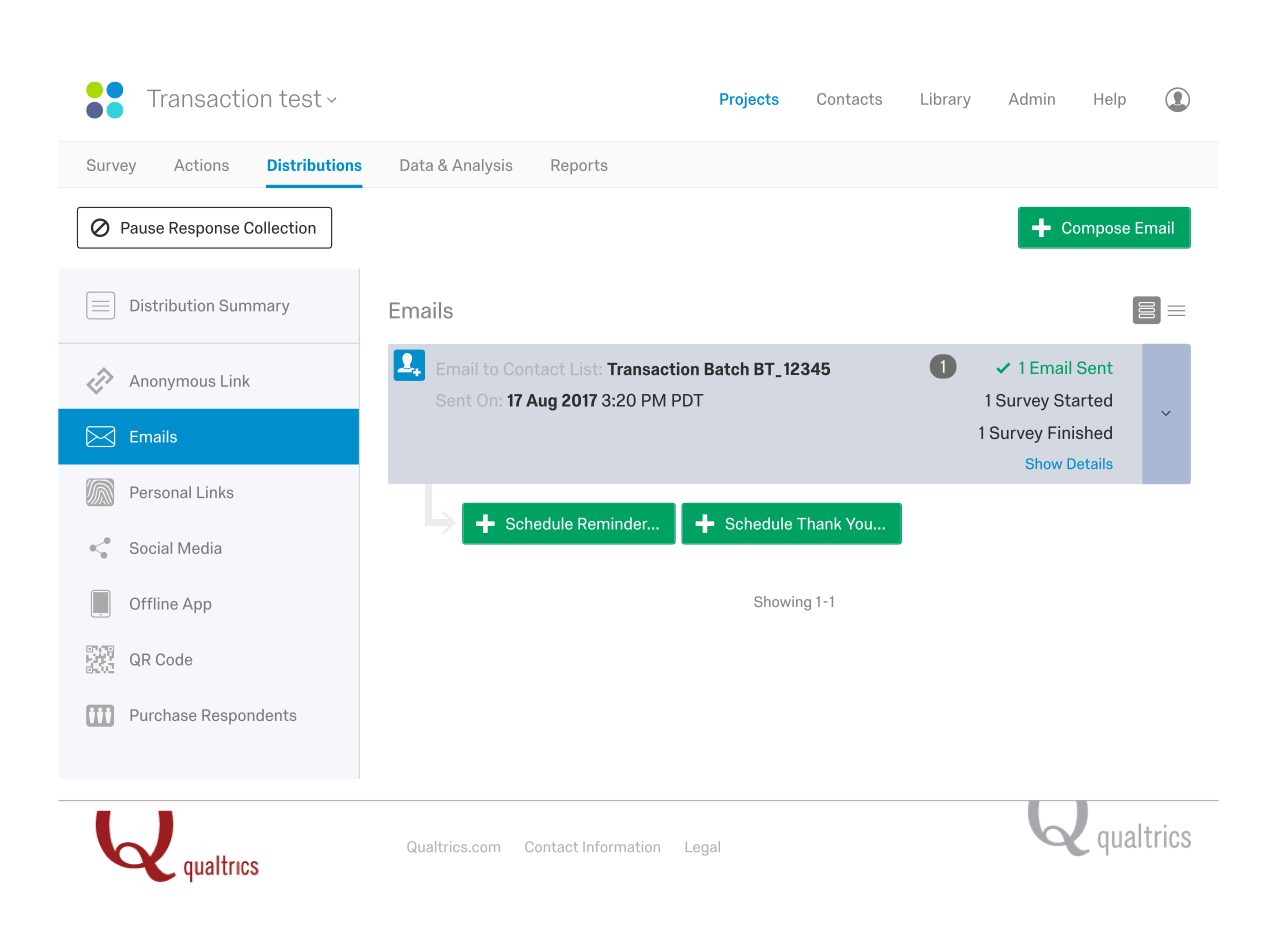This screenshot has width=1275, height=942.
Task: Open the Qualtrics.com footer link
Action: pyautogui.click(x=453, y=847)
